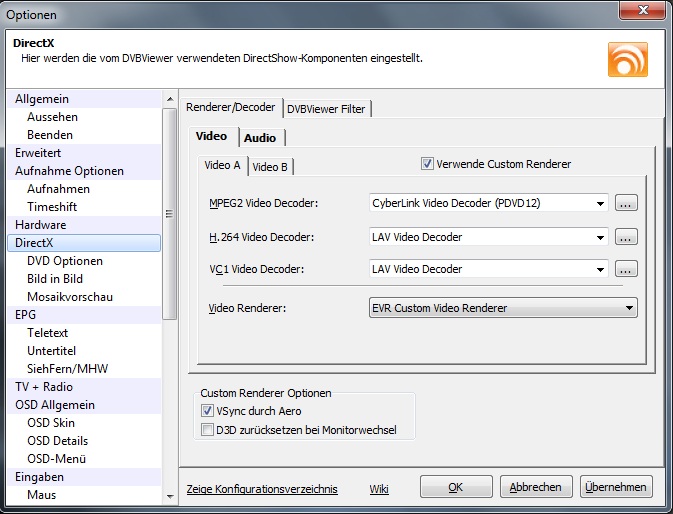
Task: Switch to the DVBViewer Filter tab
Action: coord(327,108)
